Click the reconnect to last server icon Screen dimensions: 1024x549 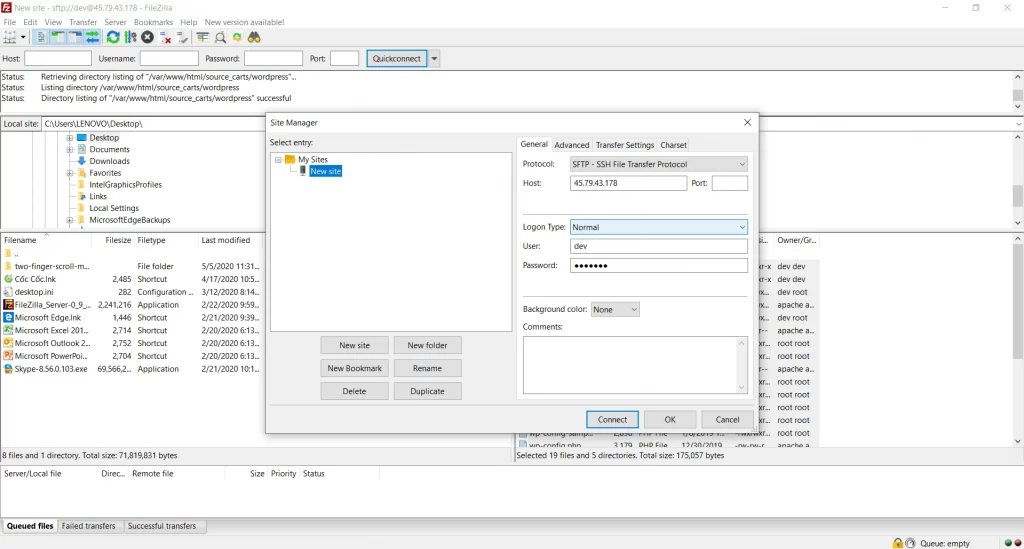(x=182, y=37)
